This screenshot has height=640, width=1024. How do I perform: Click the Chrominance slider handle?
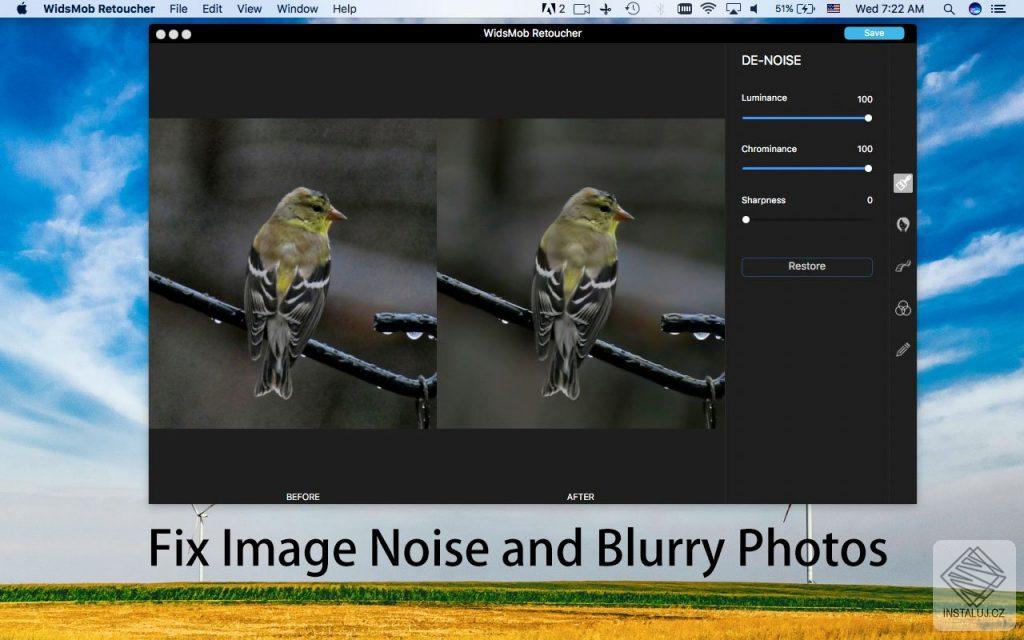868,168
